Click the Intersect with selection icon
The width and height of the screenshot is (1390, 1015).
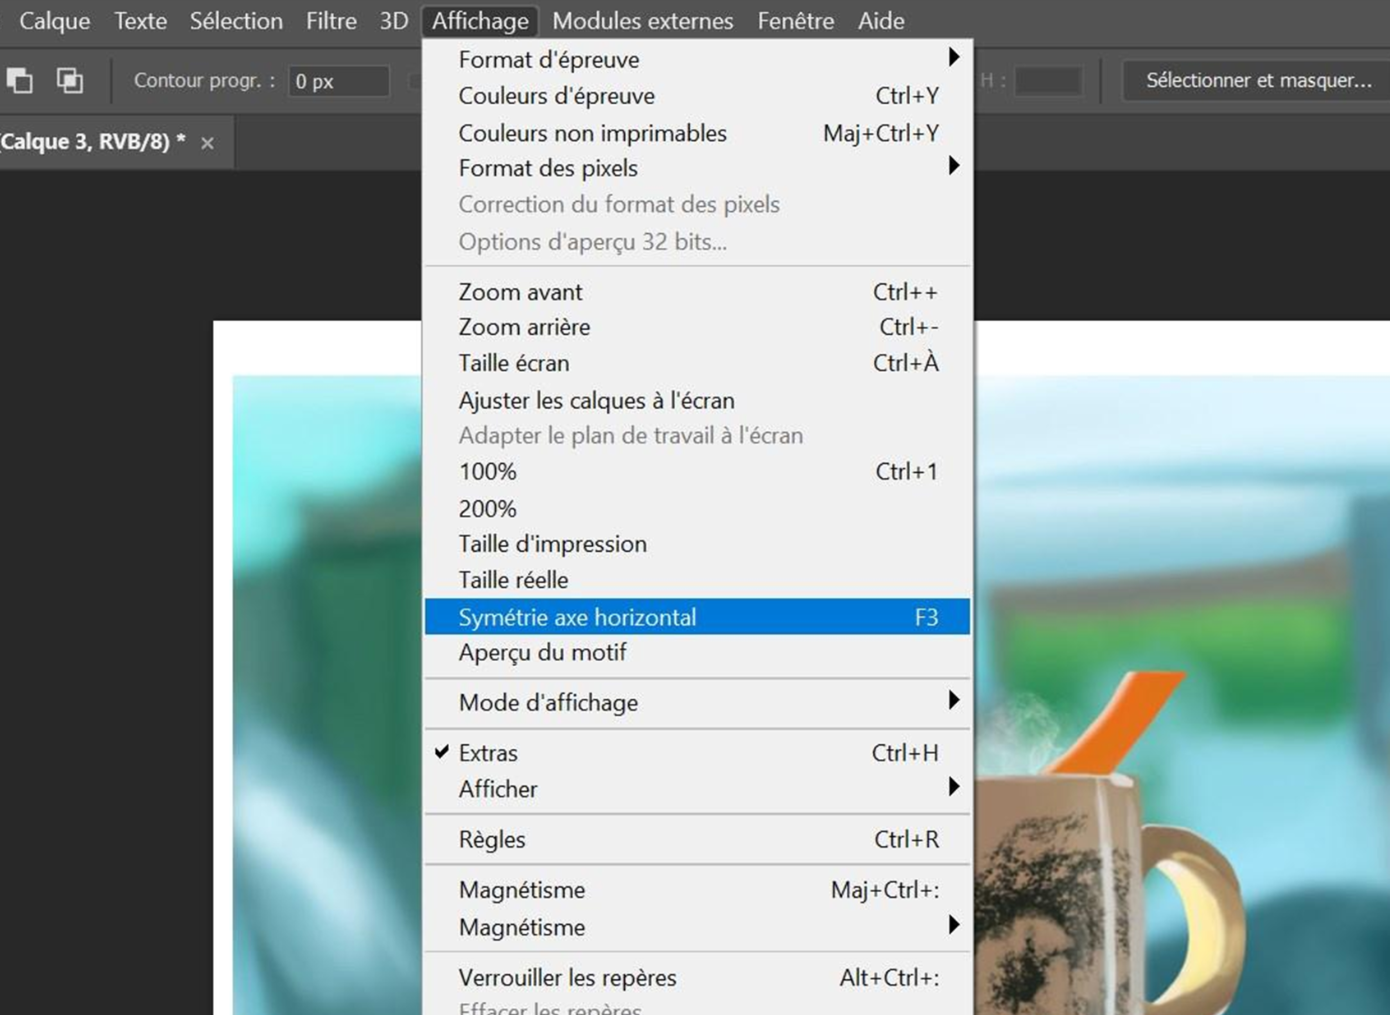[x=69, y=80]
